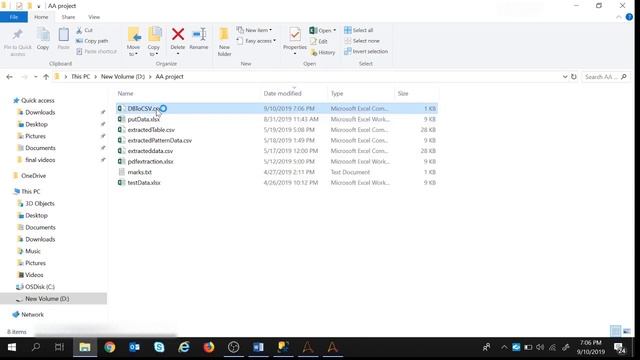Open dropdown beside Open button
The width and height of the screenshot is (640, 360).
(334, 31)
